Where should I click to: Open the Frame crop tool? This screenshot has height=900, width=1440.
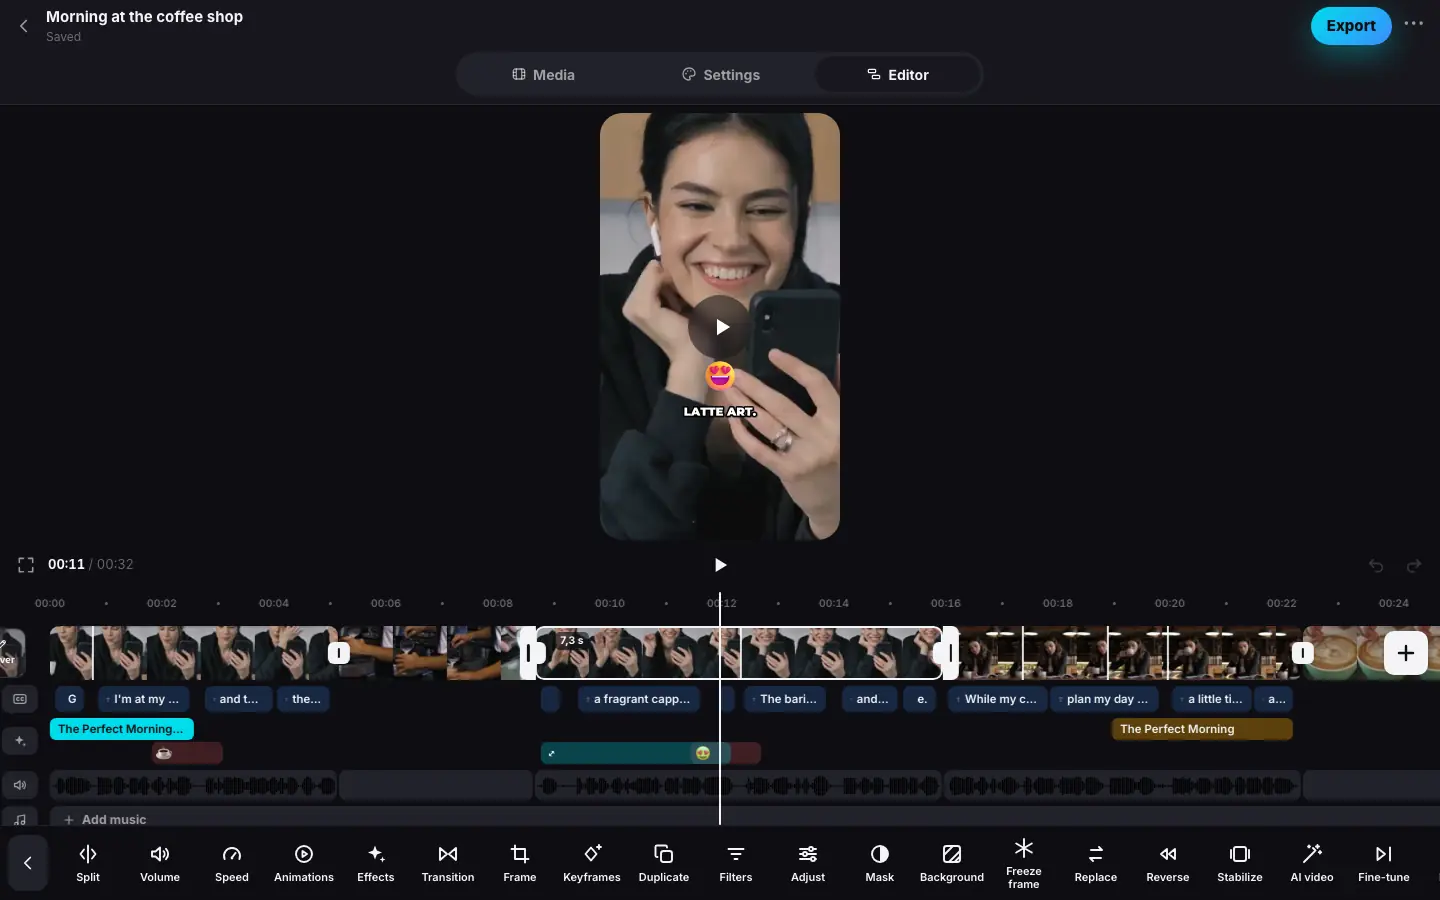(x=520, y=863)
